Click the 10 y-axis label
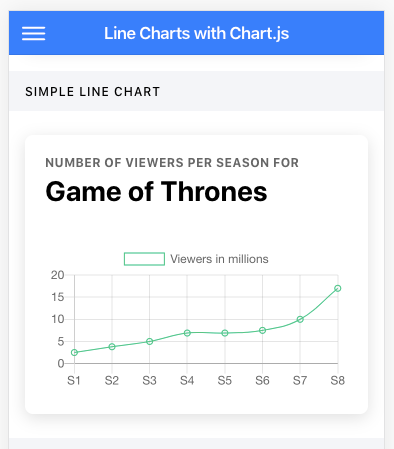This screenshot has width=394, height=449. [x=57, y=319]
